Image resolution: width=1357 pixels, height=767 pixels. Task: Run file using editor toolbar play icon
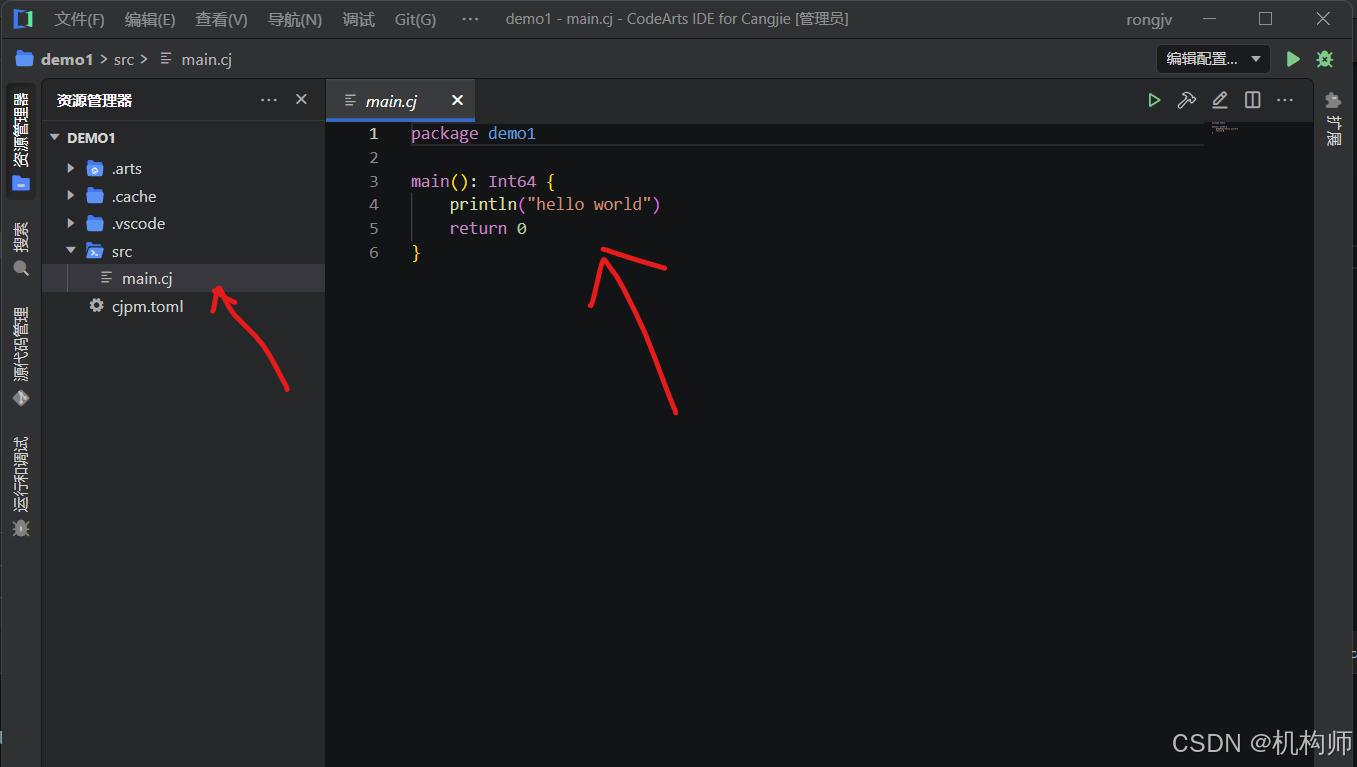click(x=1154, y=100)
